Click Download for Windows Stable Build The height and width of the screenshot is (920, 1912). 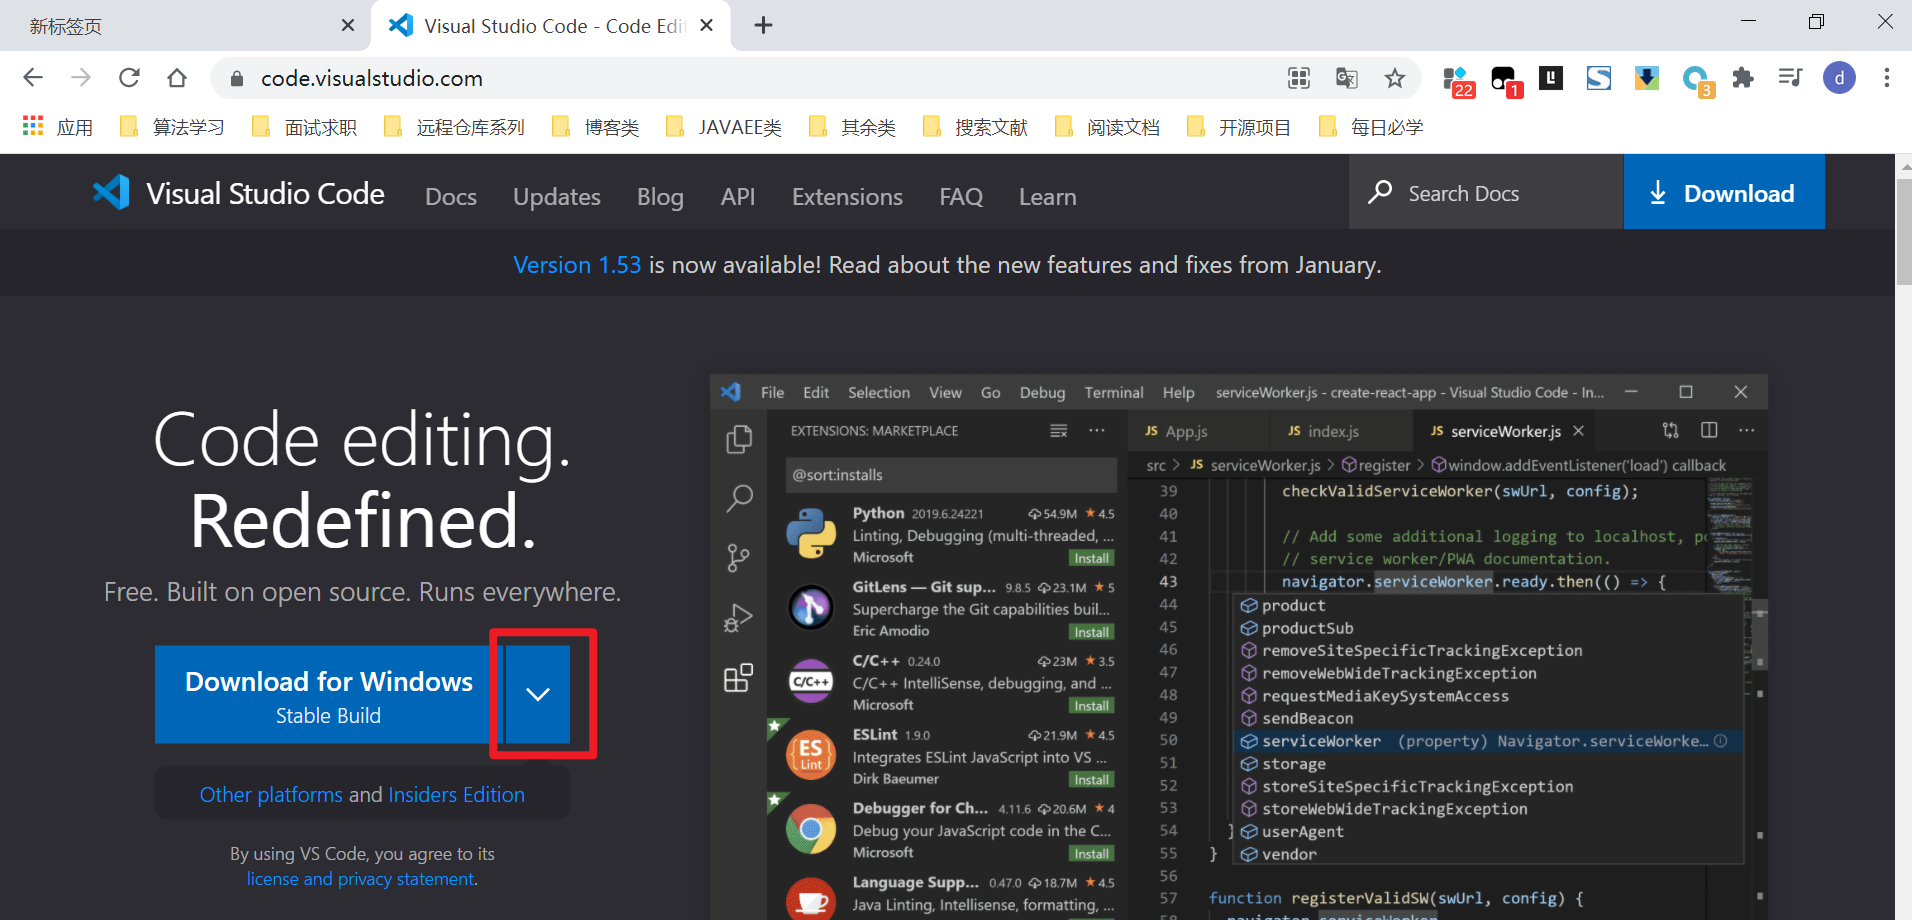pos(329,694)
